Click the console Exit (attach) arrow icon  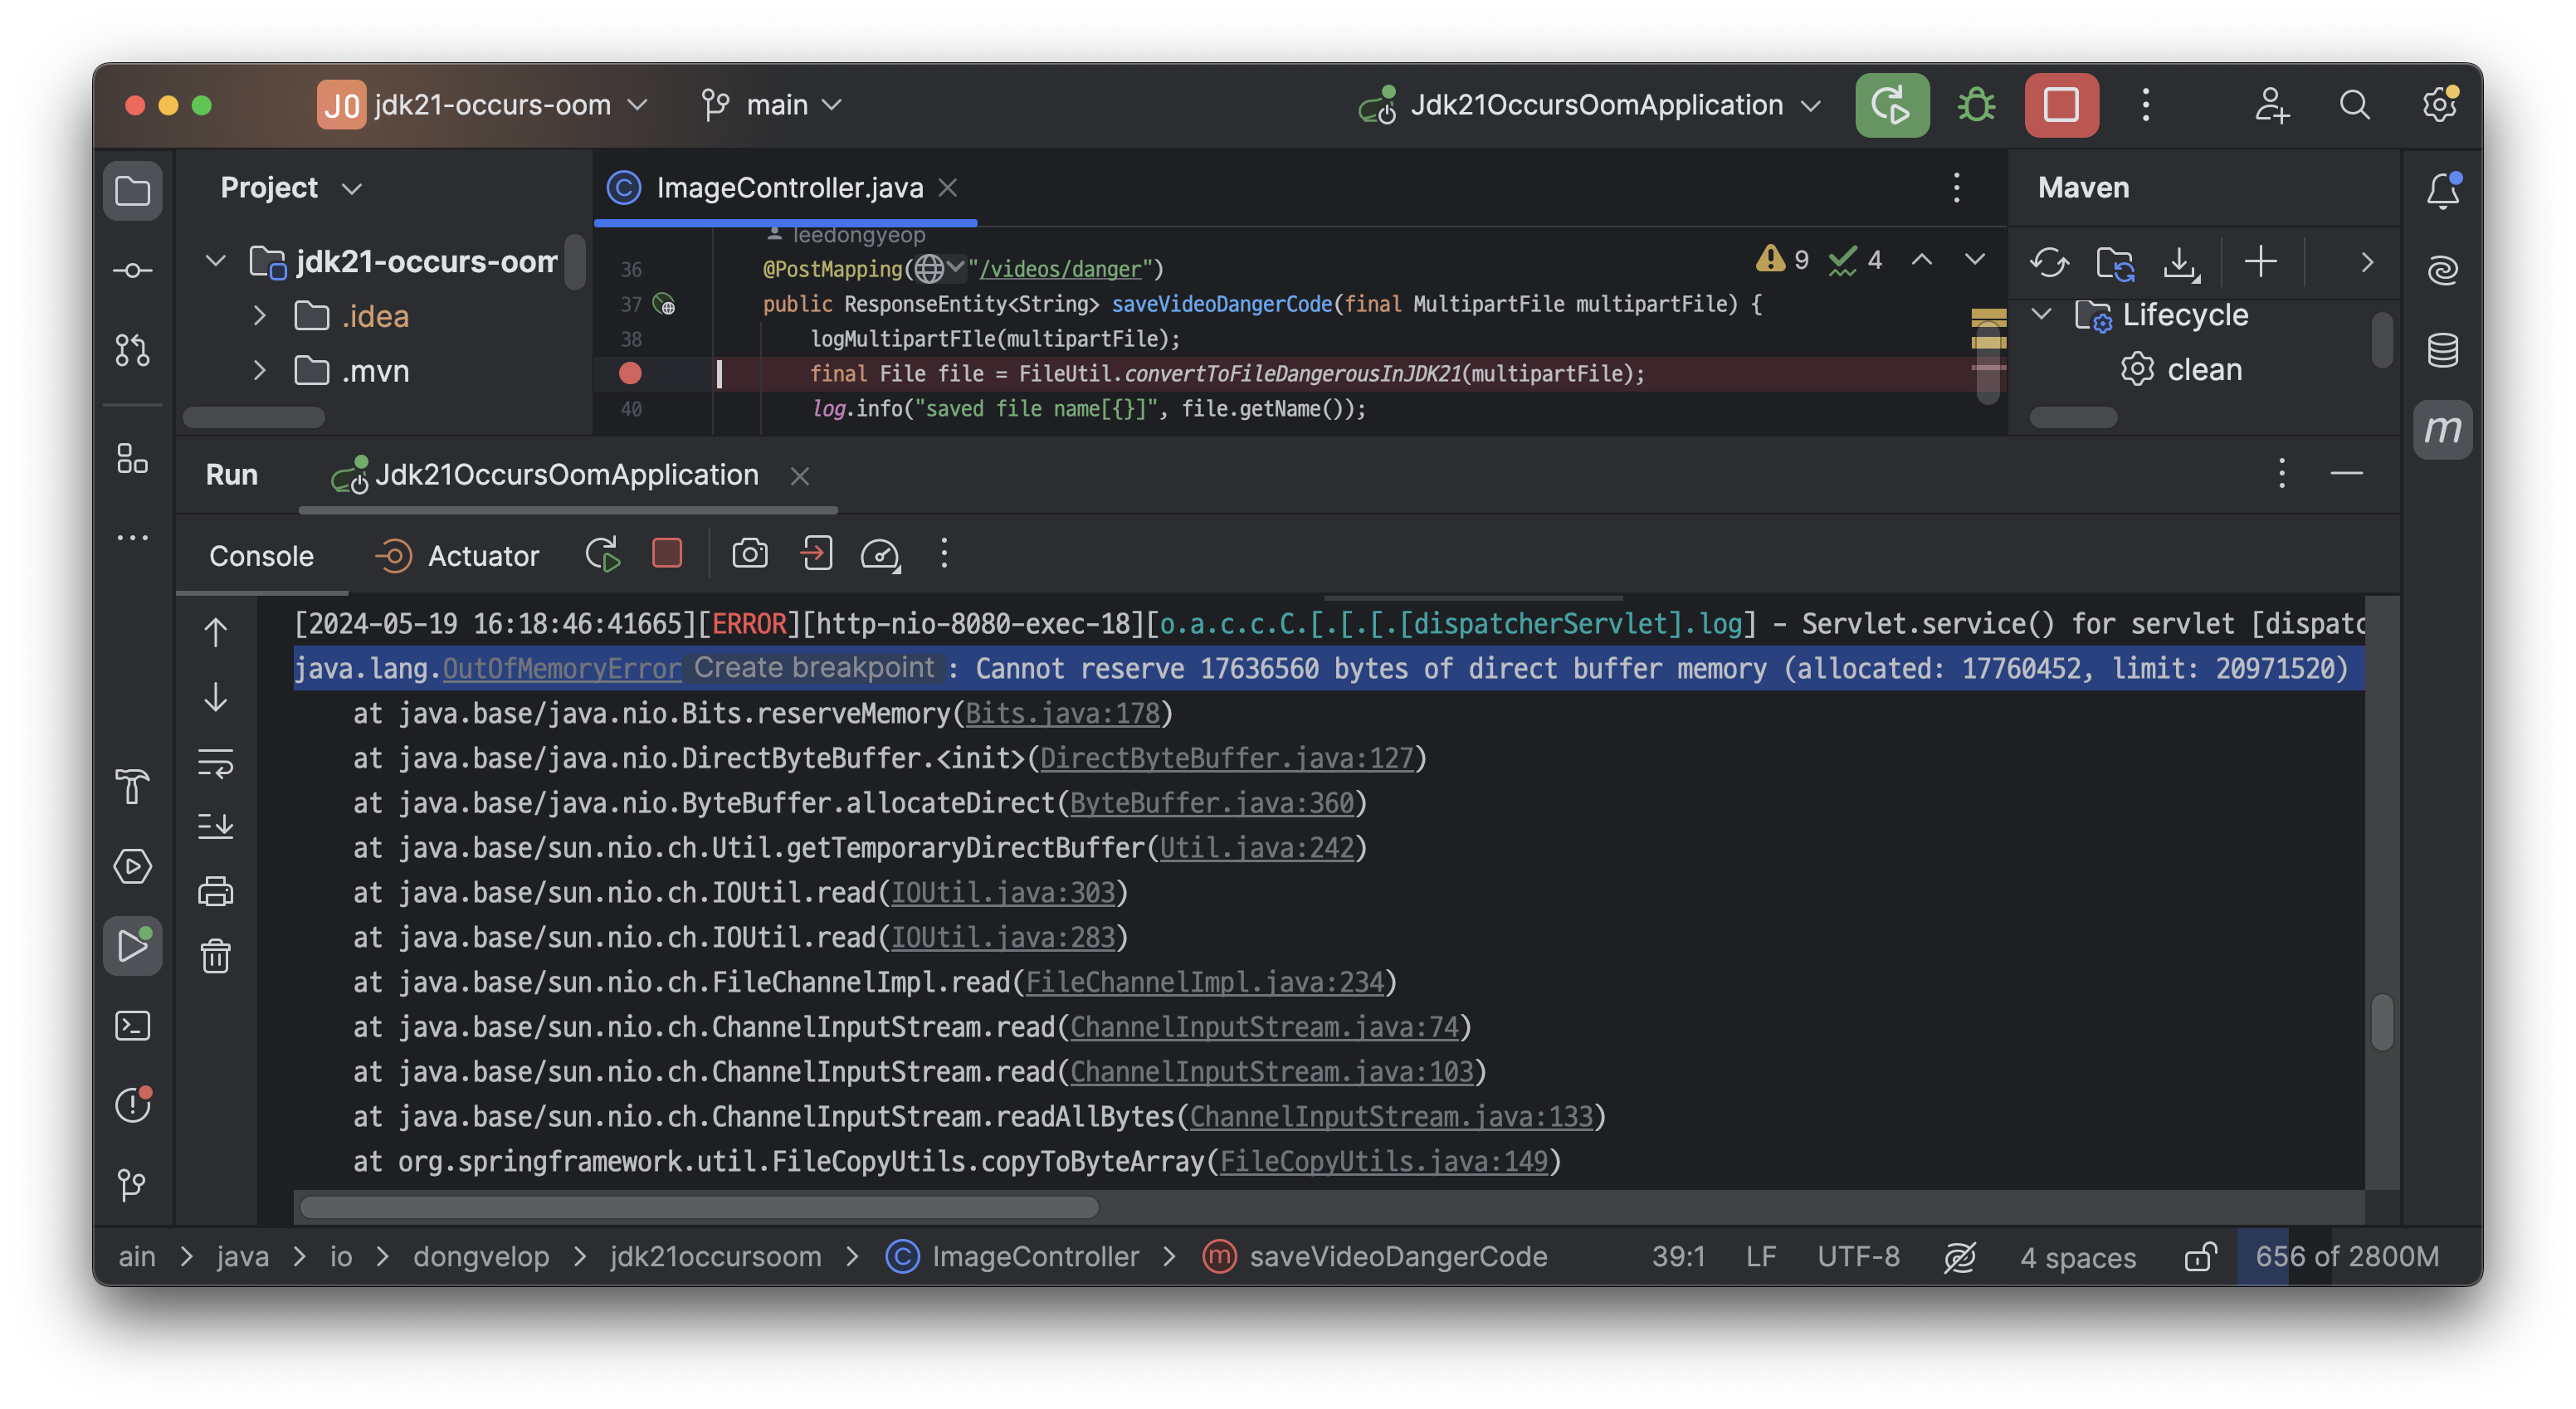pyautogui.click(x=816, y=554)
